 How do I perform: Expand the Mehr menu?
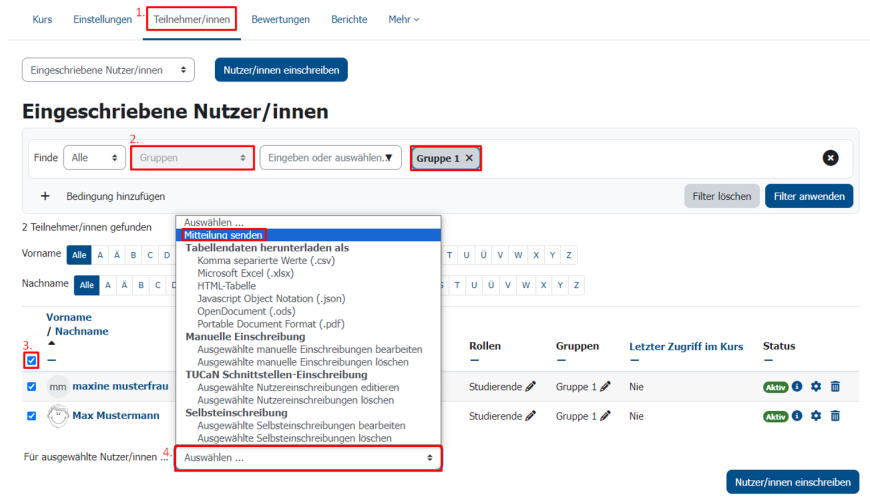(404, 19)
